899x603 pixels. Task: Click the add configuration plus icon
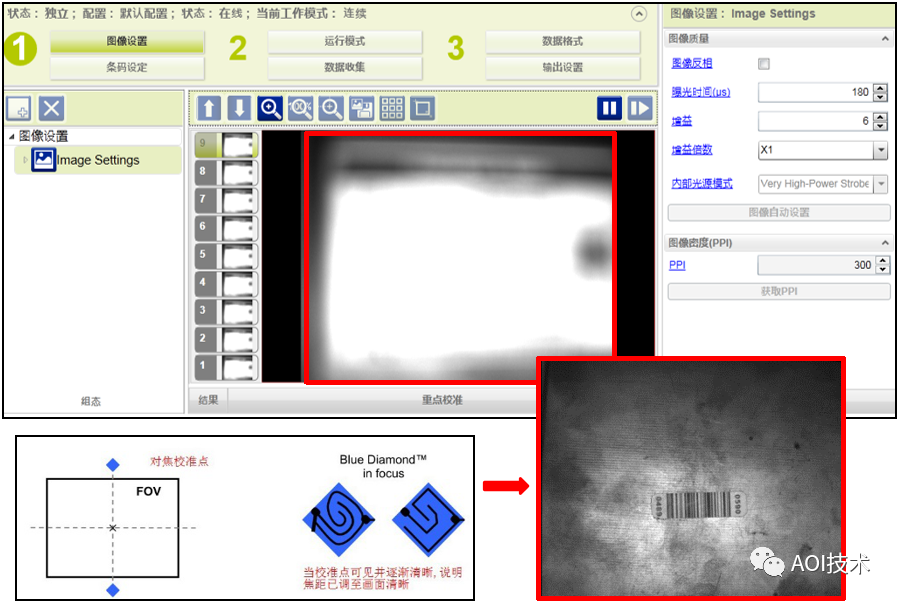[19, 108]
